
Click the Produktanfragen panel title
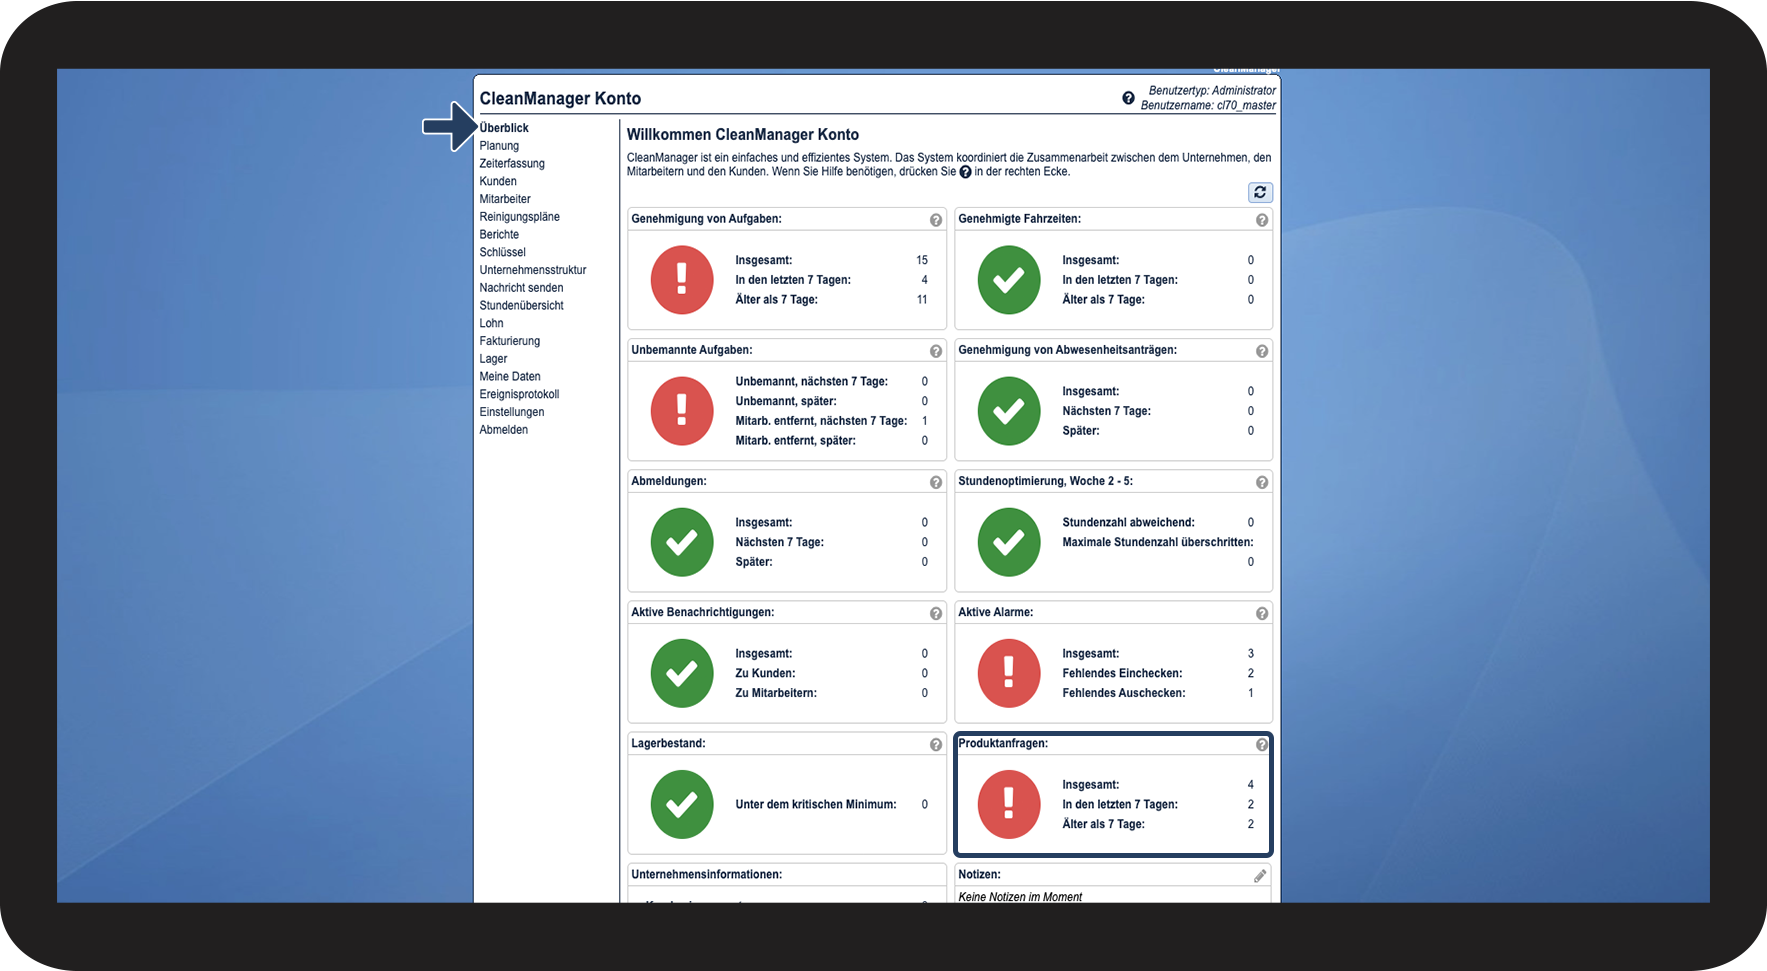pyautogui.click(x=1003, y=744)
